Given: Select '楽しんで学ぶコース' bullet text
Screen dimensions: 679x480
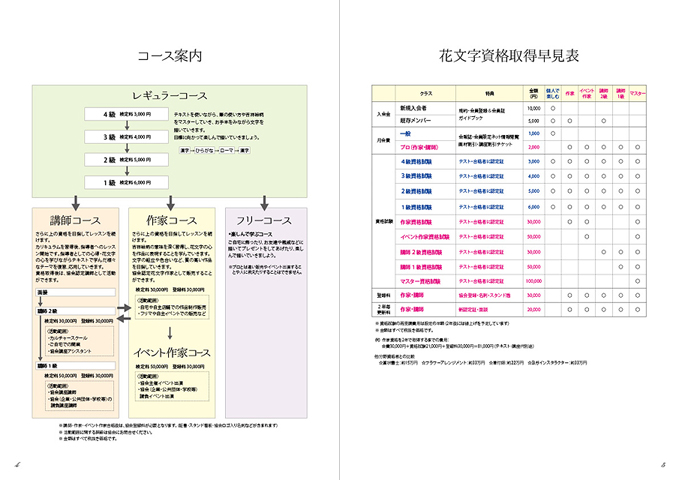Looking at the screenshot, I should pyautogui.click(x=251, y=234).
